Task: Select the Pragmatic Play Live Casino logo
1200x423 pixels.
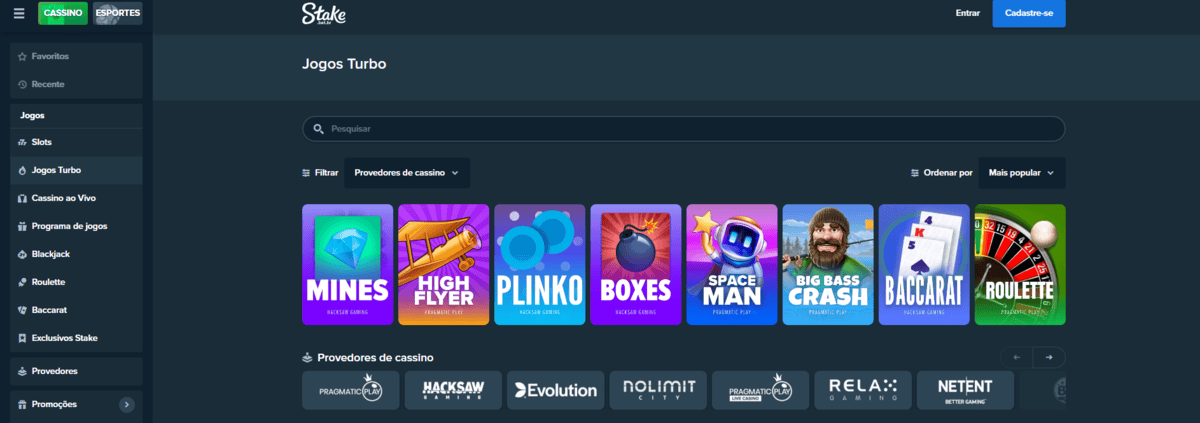Action: click(x=761, y=390)
